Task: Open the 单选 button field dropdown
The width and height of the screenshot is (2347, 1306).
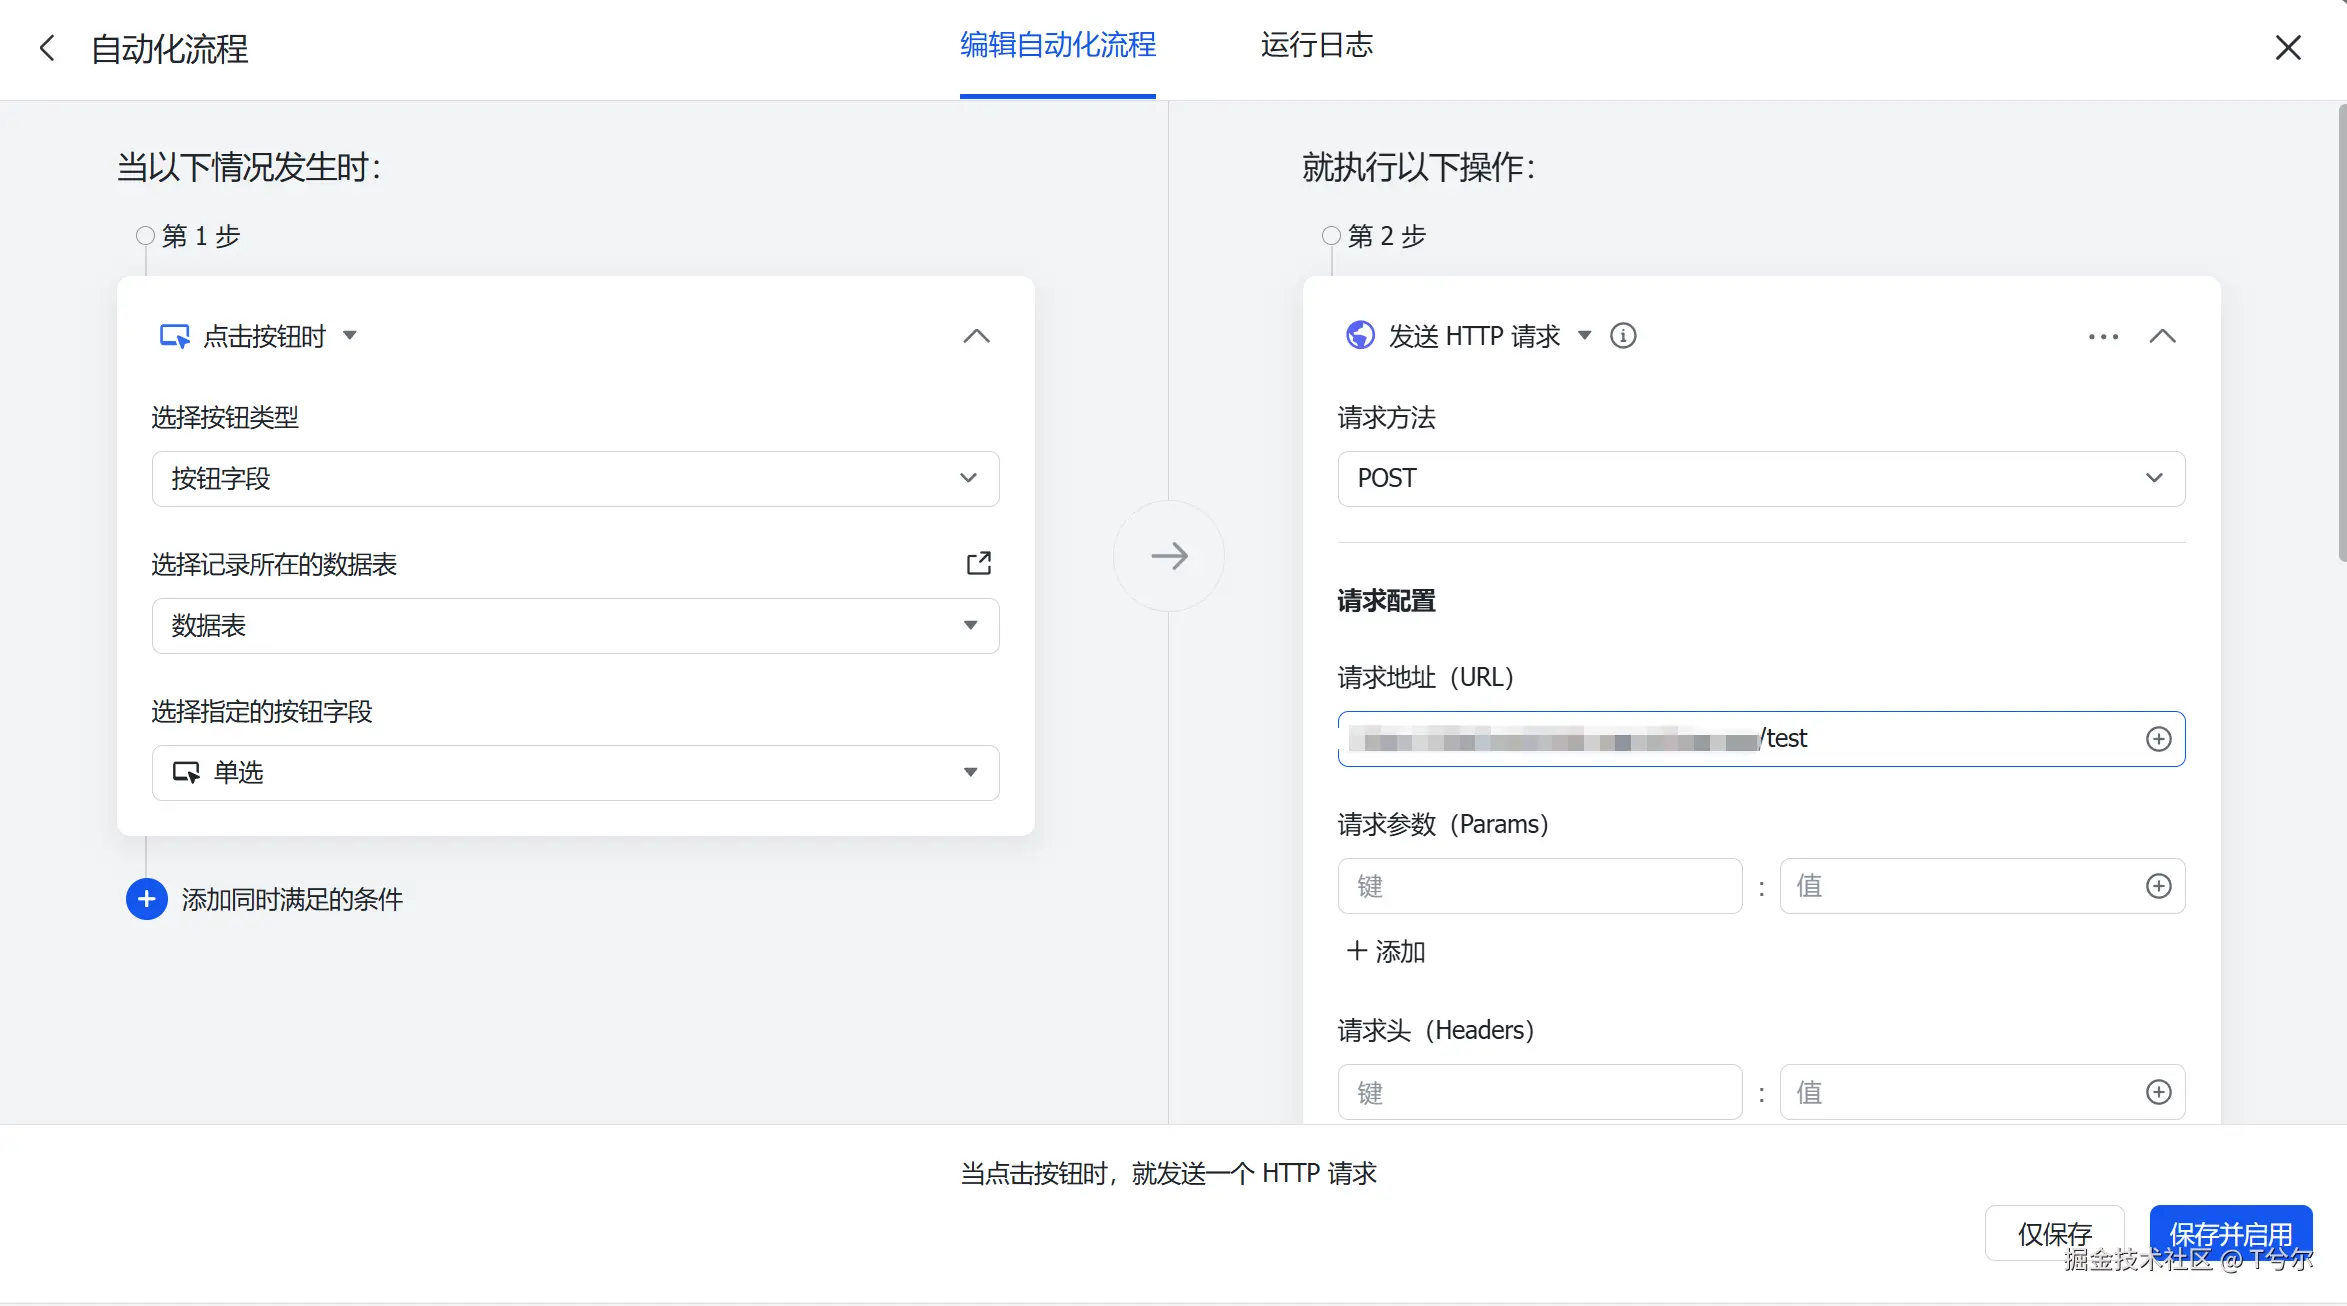Action: point(575,773)
